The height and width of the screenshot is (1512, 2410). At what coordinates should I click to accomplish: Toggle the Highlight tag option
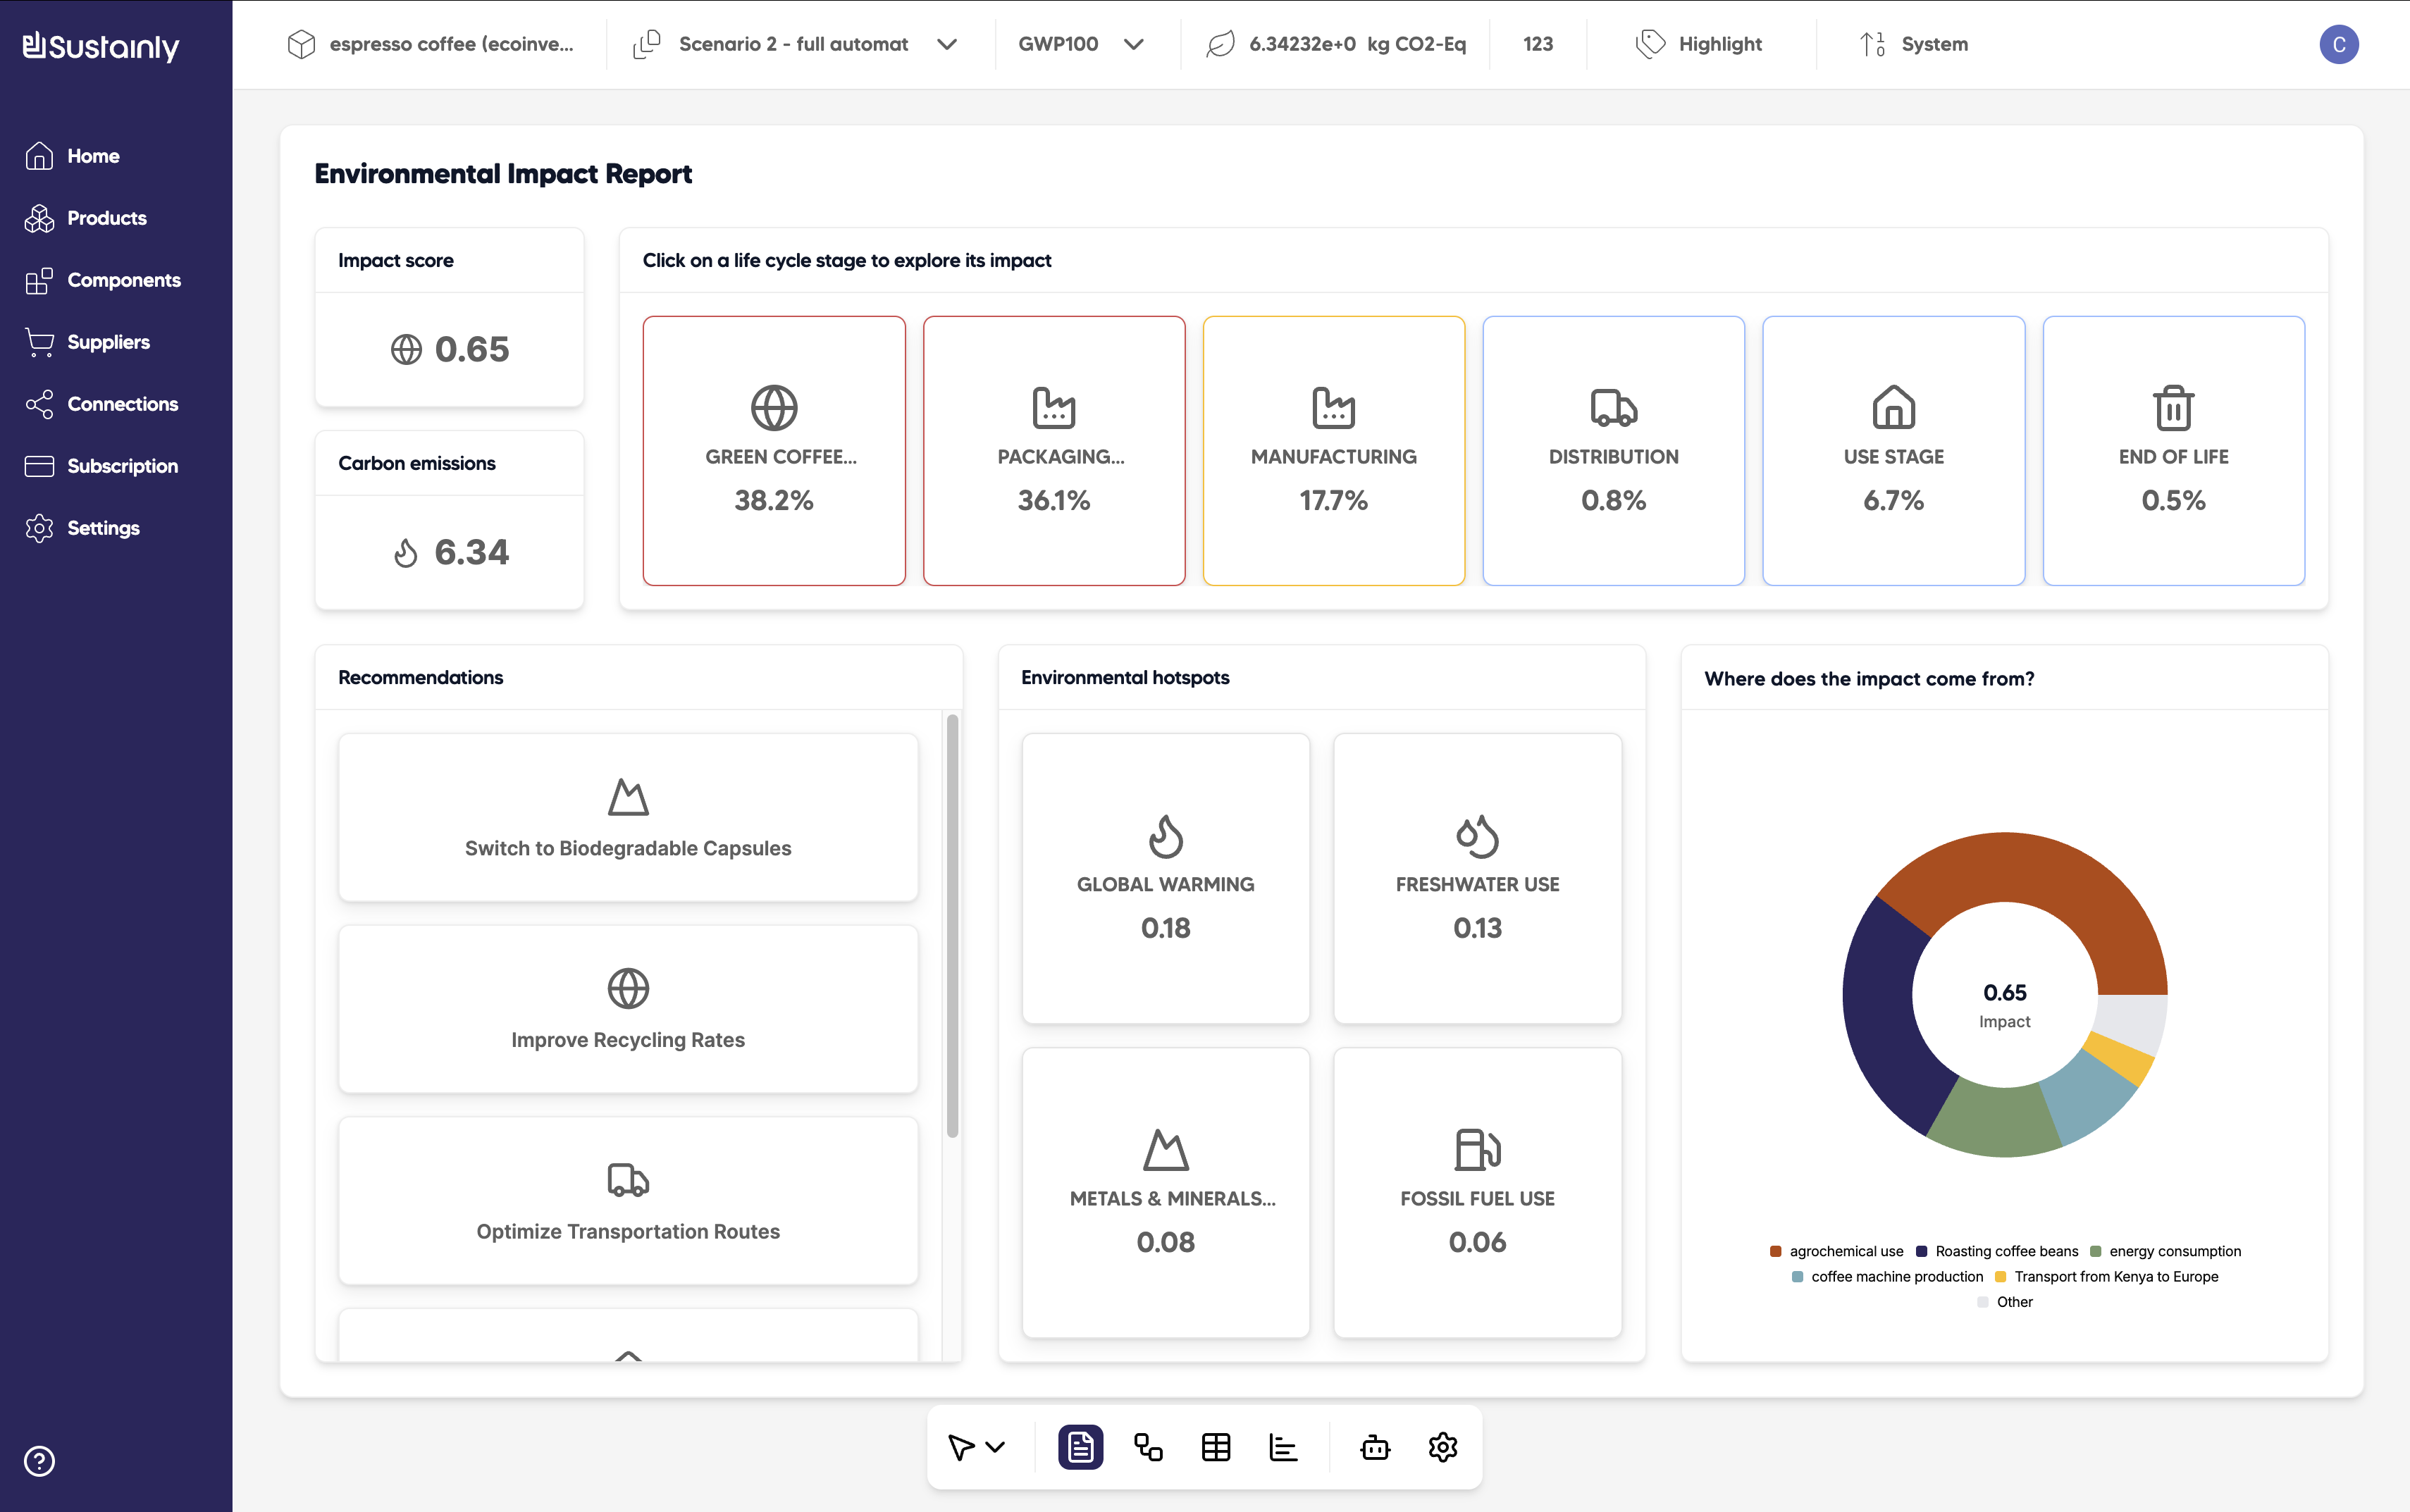coord(1699,44)
